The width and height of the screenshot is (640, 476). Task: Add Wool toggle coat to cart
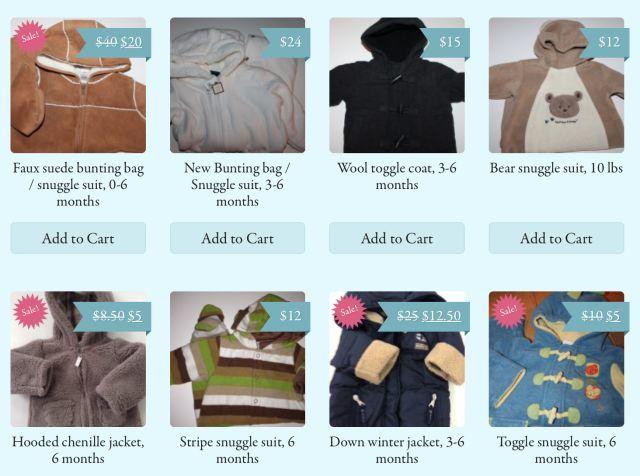point(397,238)
